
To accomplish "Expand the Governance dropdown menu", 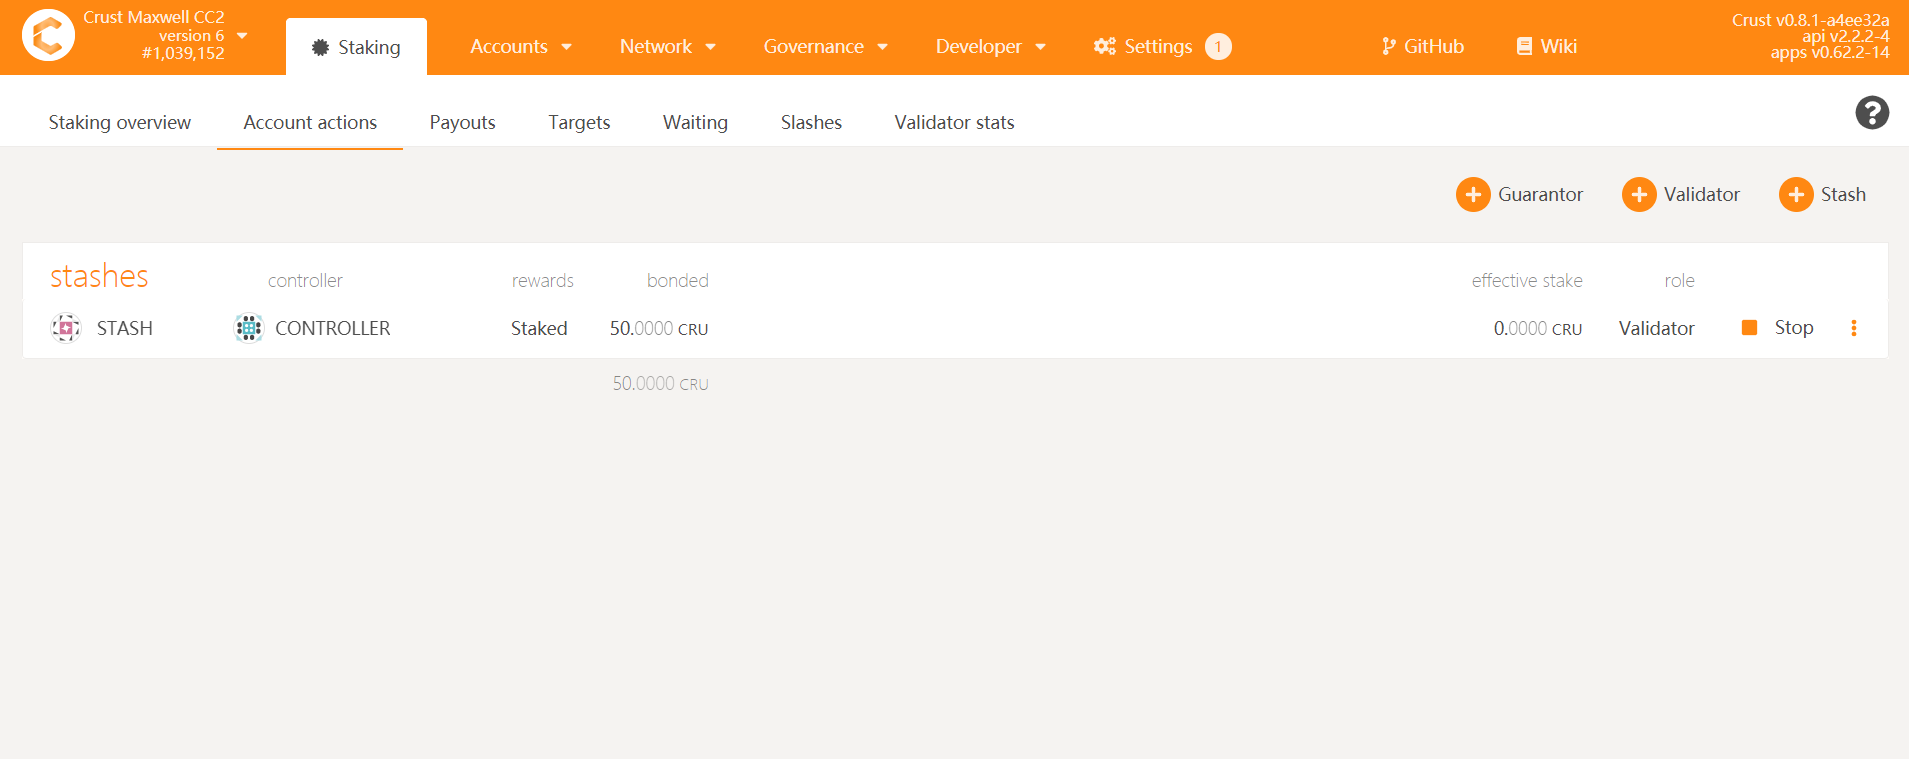I will click(x=825, y=47).
